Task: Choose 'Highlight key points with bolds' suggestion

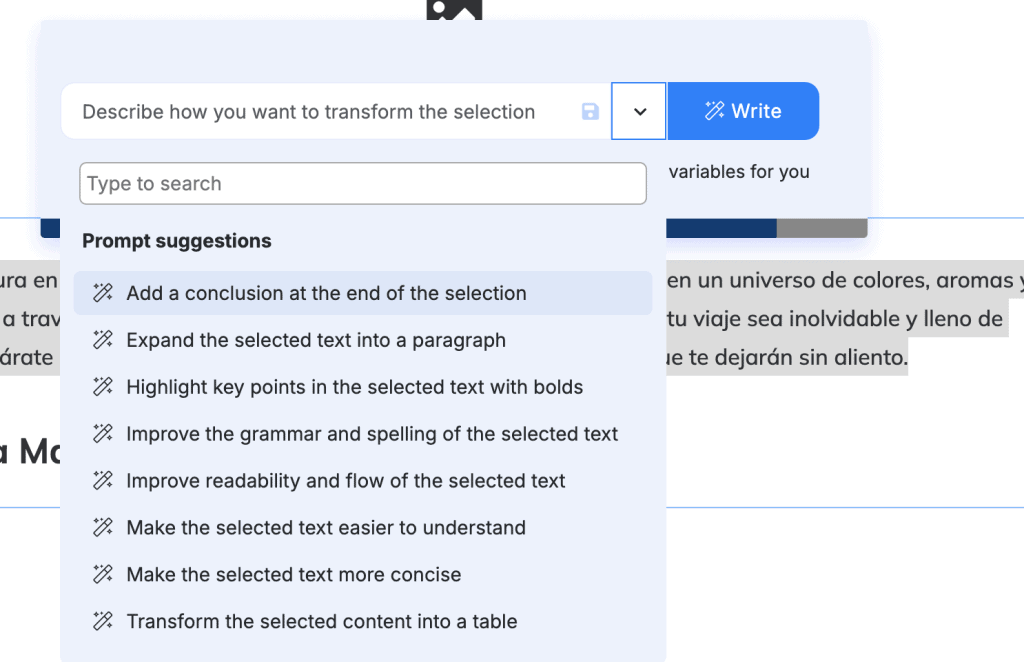Action: 363,387
